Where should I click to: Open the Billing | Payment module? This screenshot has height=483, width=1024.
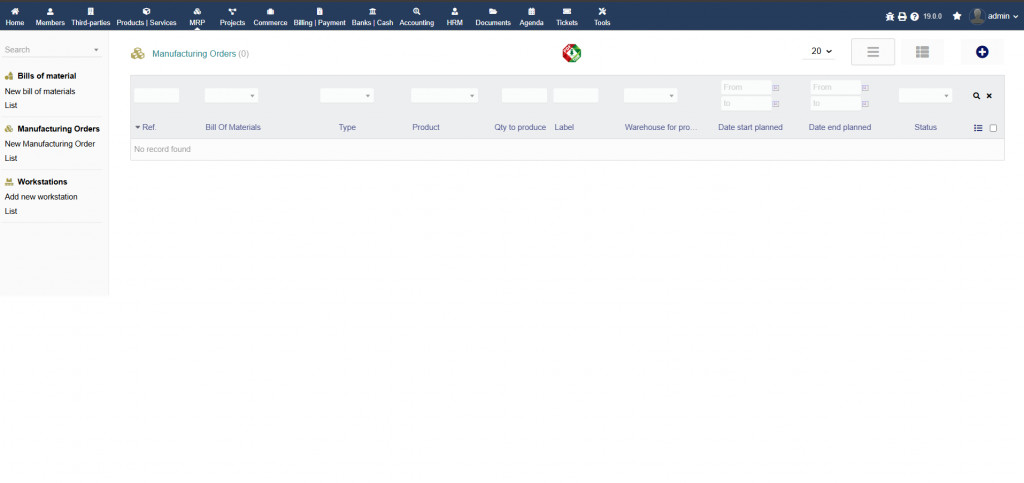pos(319,16)
